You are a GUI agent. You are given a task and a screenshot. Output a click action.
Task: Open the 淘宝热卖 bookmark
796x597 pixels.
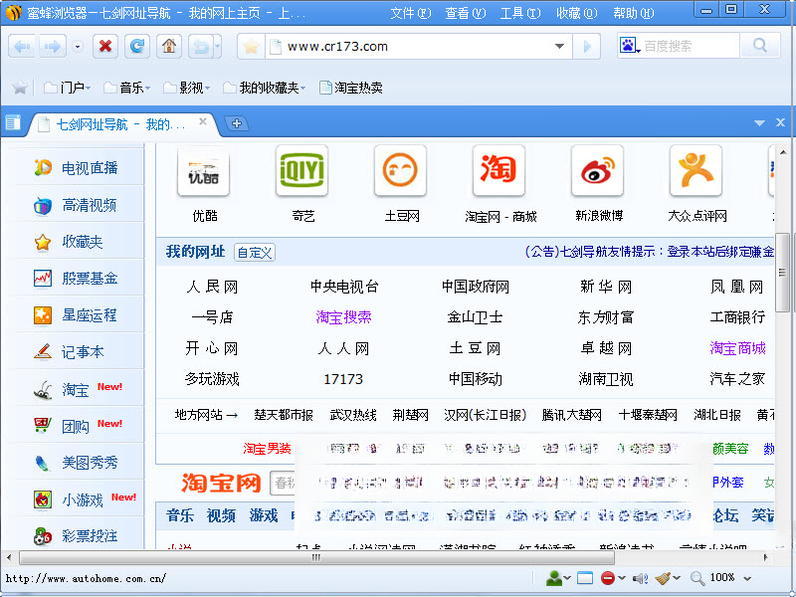click(x=351, y=88)
